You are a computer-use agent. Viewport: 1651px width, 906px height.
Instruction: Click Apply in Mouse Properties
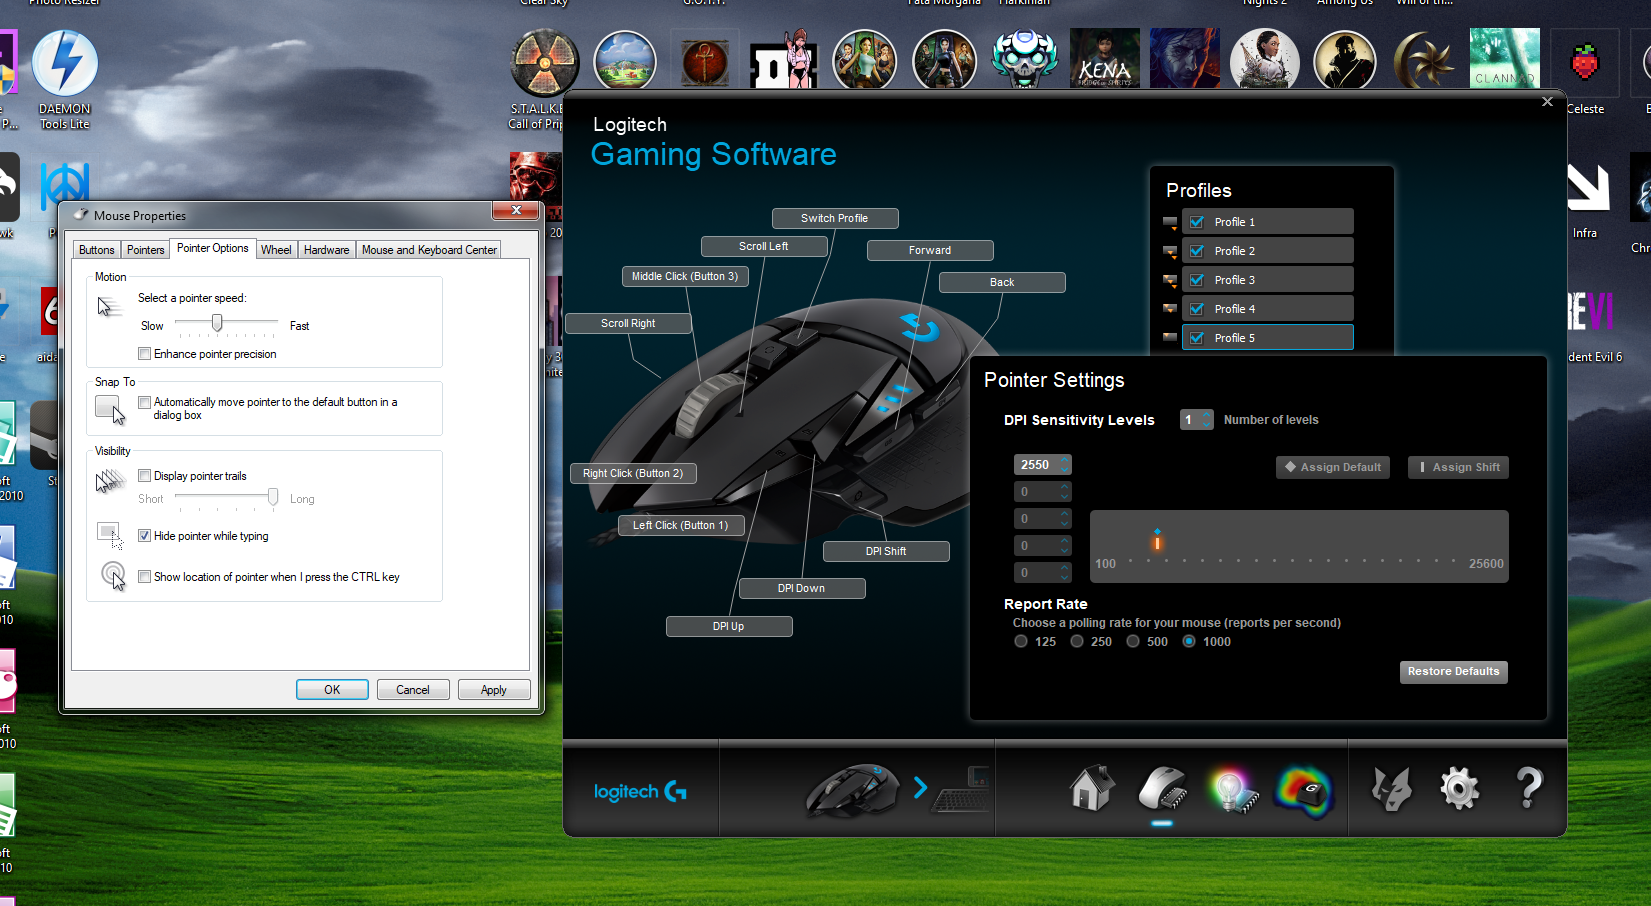click(494, 690)
